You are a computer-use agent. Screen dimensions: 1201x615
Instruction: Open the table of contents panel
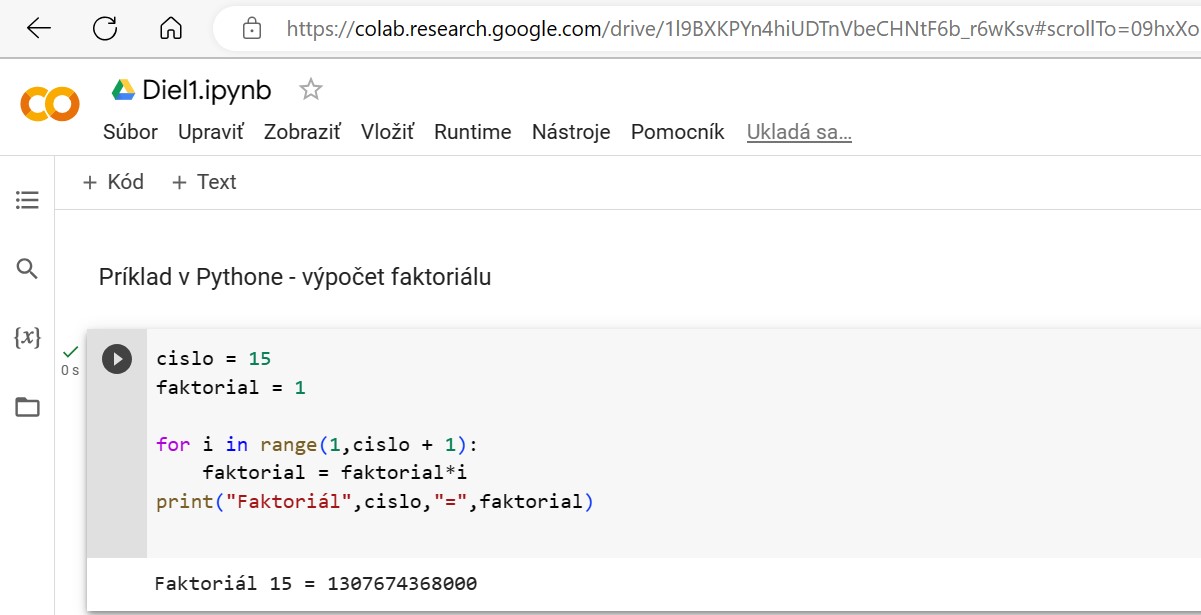(27, 201)
